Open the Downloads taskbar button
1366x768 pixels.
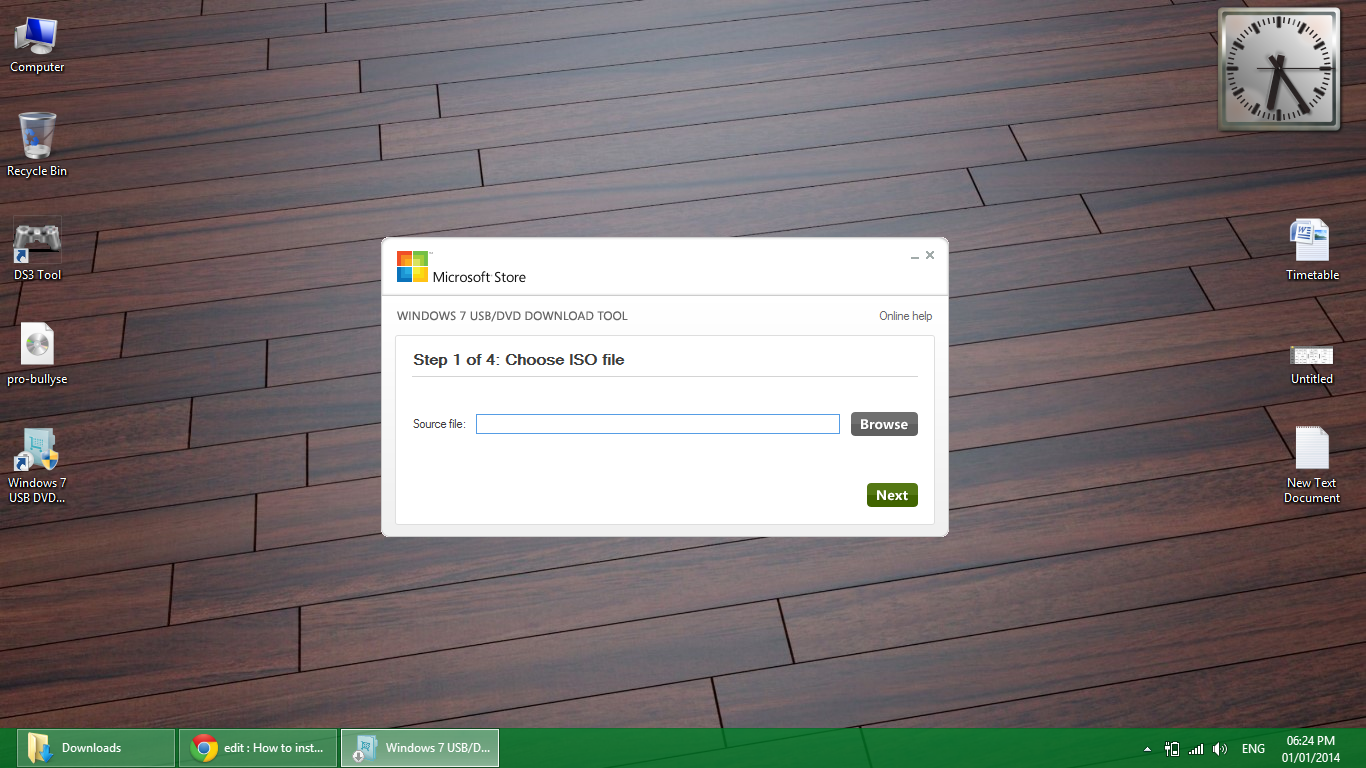coord(96,748)
